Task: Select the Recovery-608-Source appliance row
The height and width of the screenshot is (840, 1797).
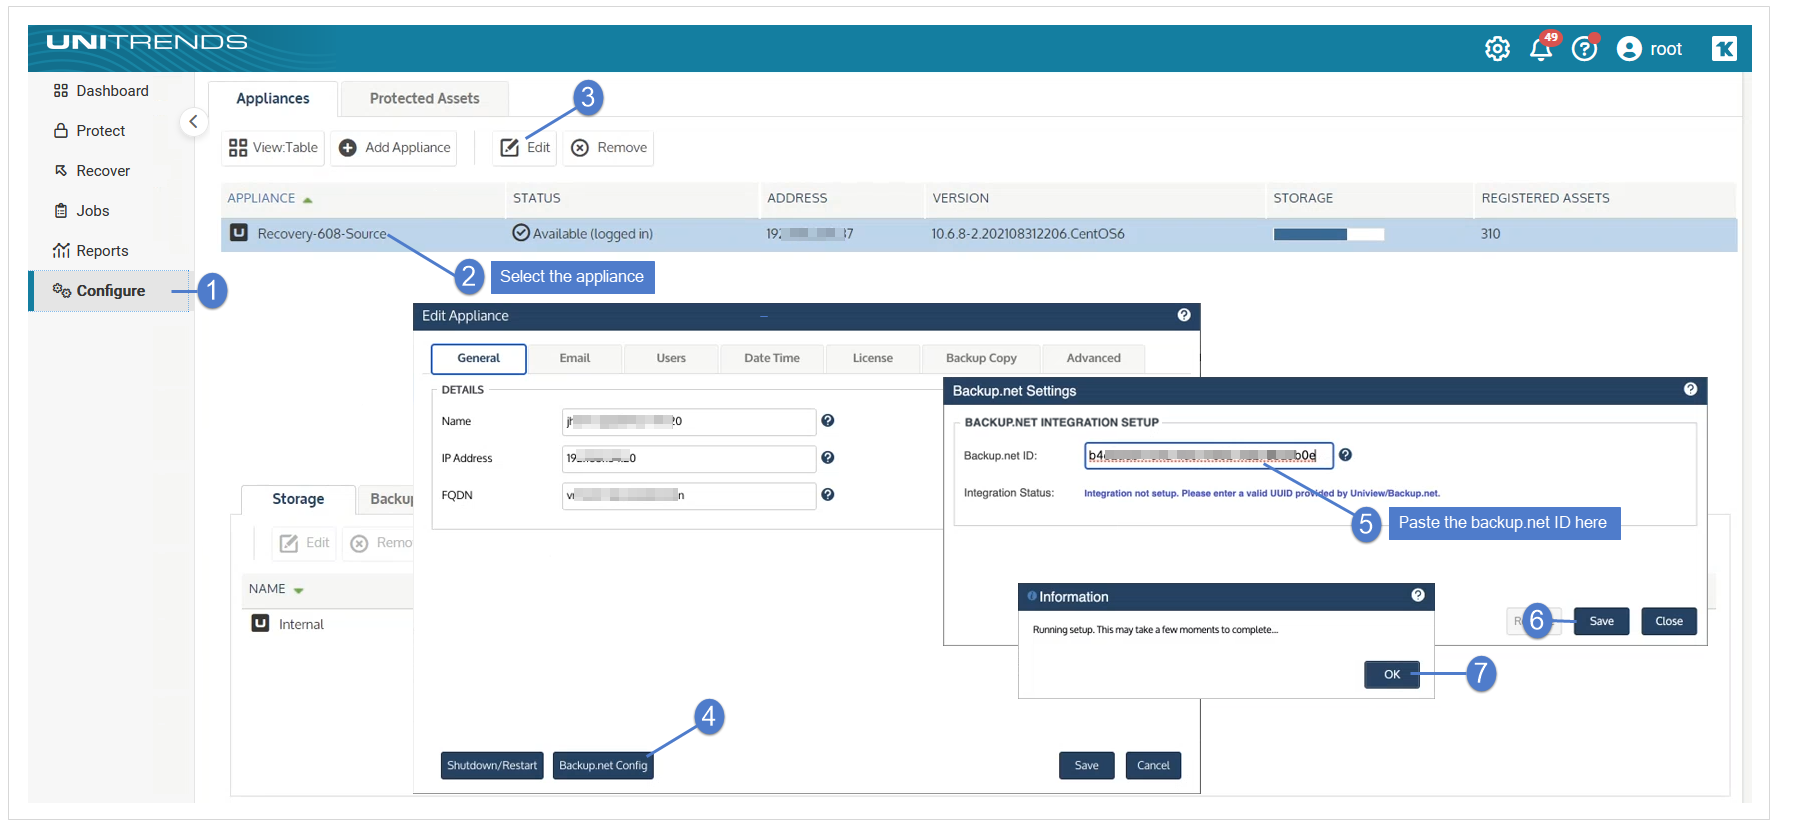Action: point(979,234)
